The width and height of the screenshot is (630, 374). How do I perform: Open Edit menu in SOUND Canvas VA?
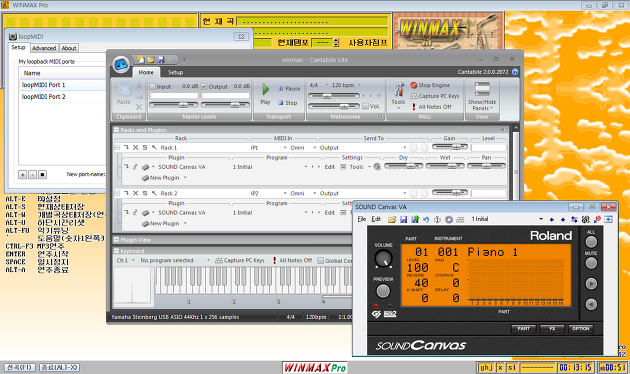[376, 219]
